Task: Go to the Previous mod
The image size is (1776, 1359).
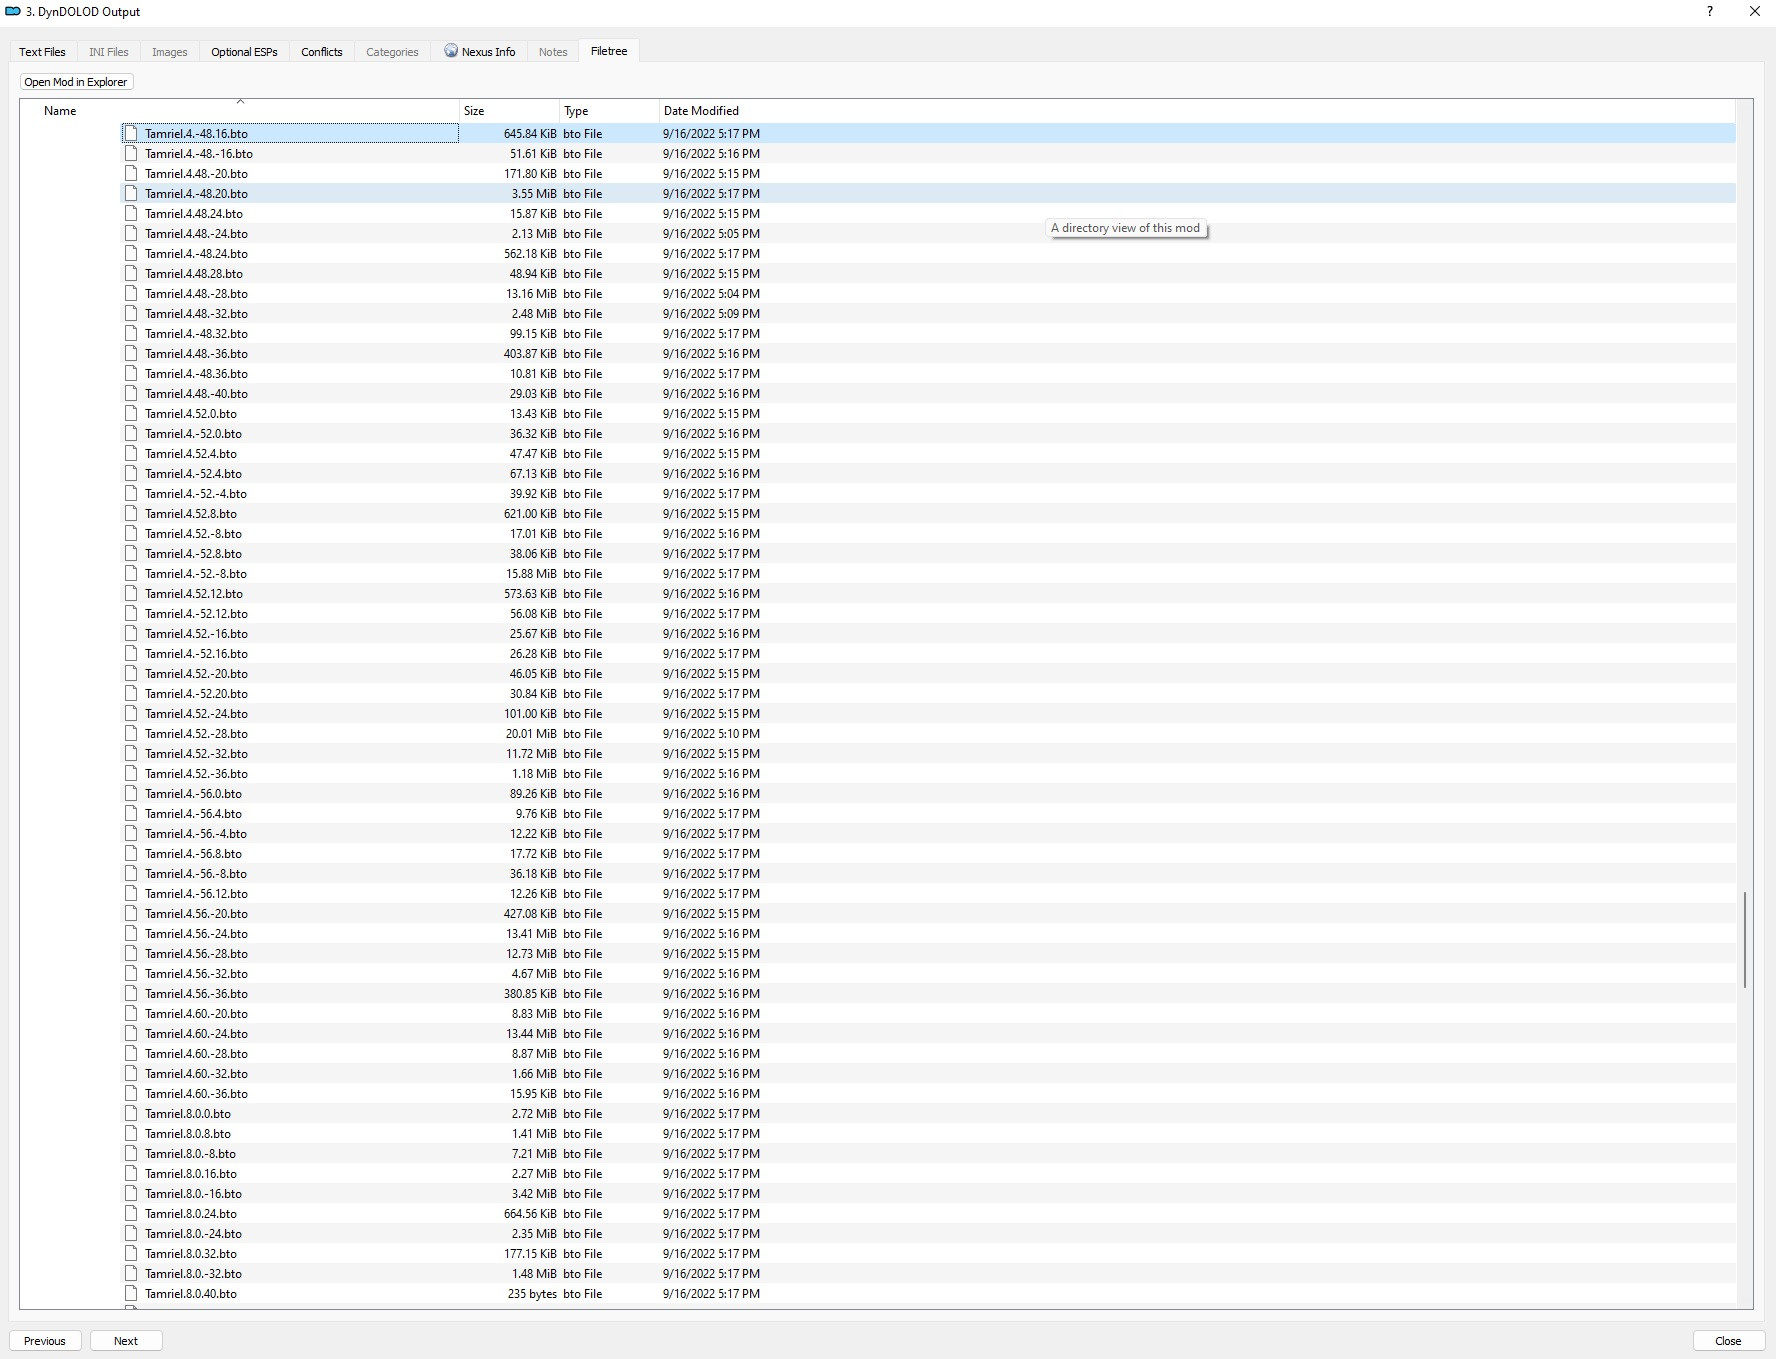Action: tap(45, 1341)
